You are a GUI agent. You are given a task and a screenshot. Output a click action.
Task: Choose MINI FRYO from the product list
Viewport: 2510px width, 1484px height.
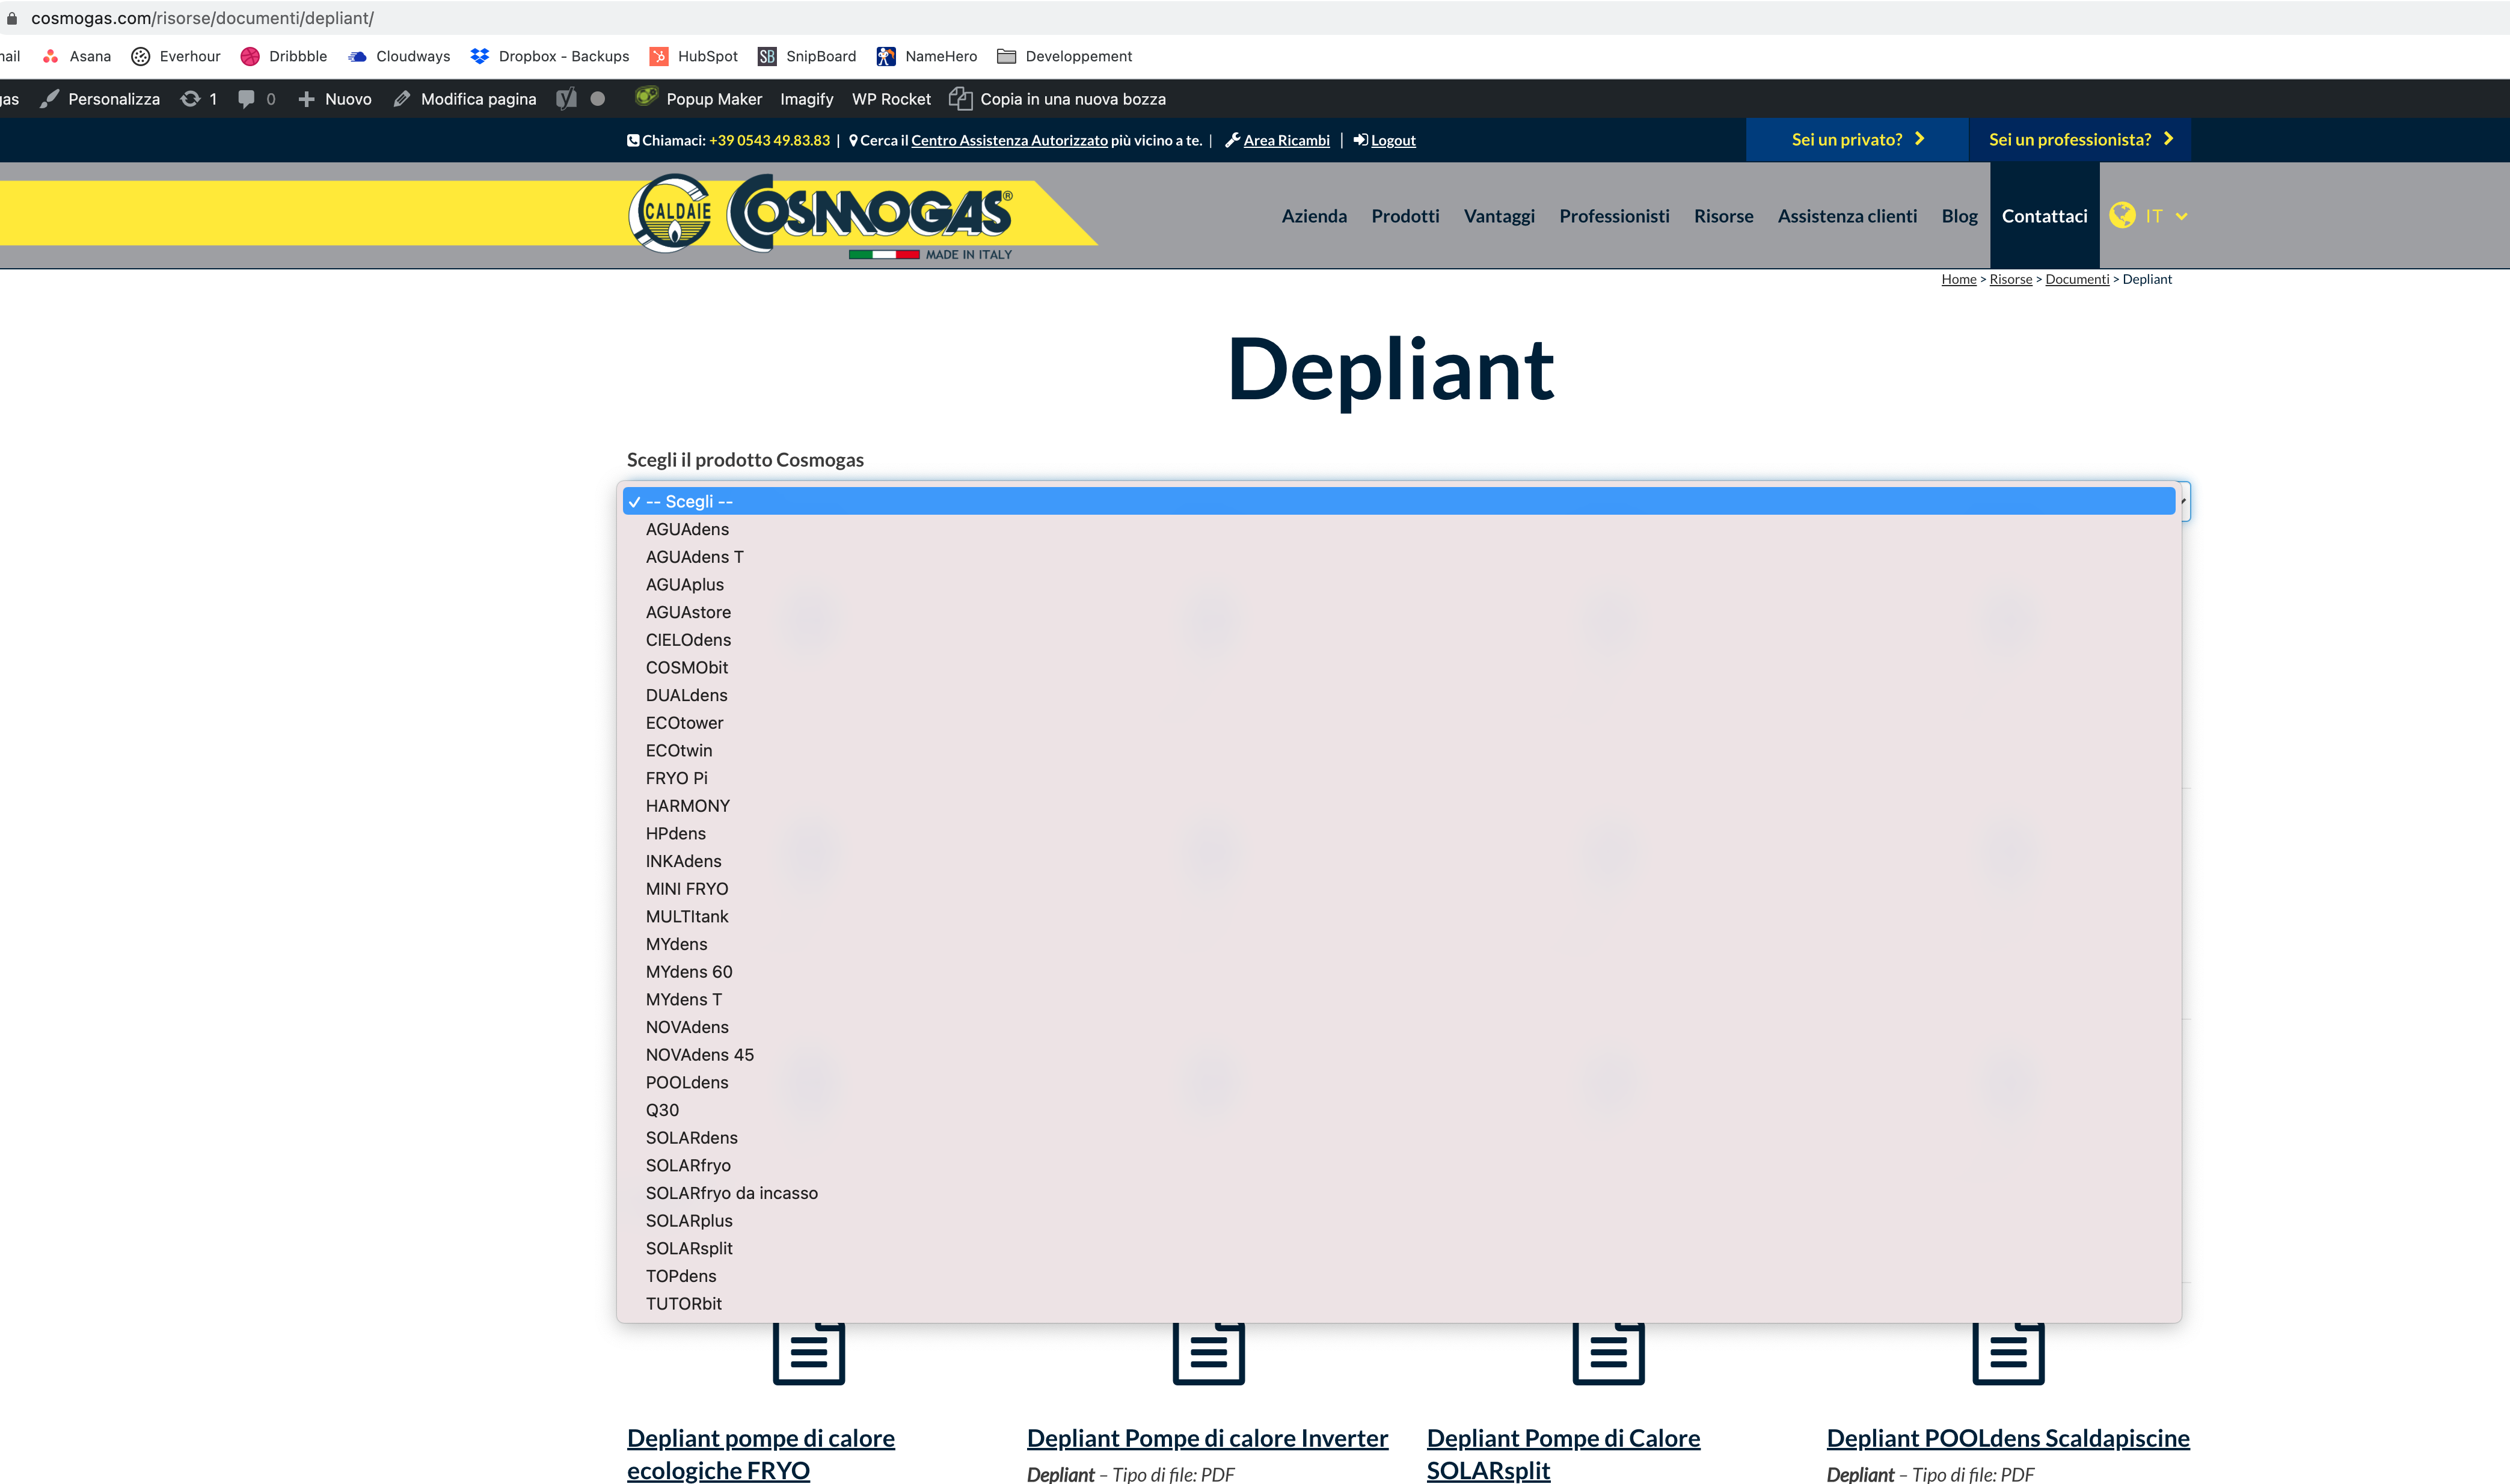click(1398, 889)
